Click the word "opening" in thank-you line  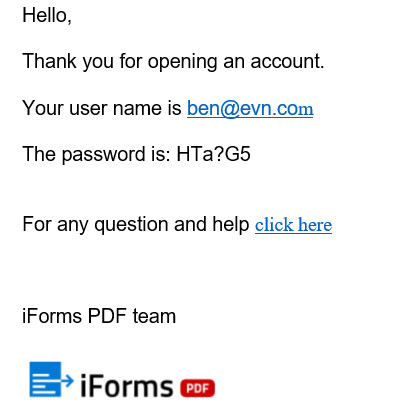click(182, 62)
